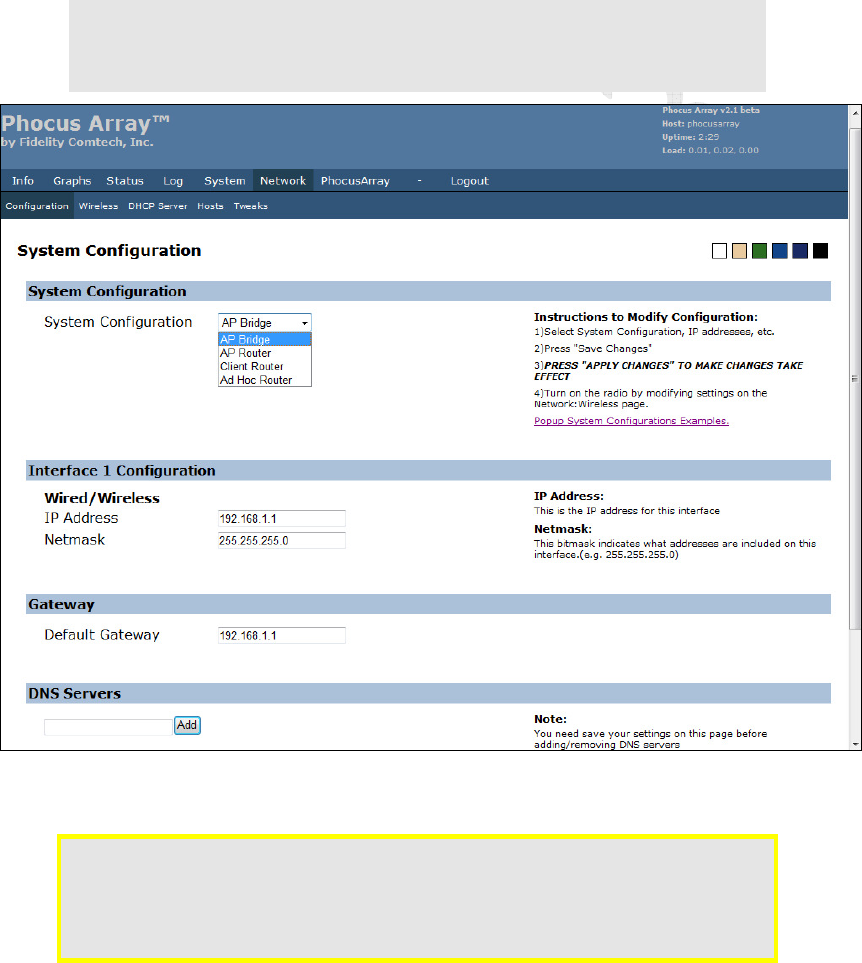Choose Client Router from the dropdown list
The height and width of the screenshot is (963, 862).
pyautogui.click(x=265, y=366)
